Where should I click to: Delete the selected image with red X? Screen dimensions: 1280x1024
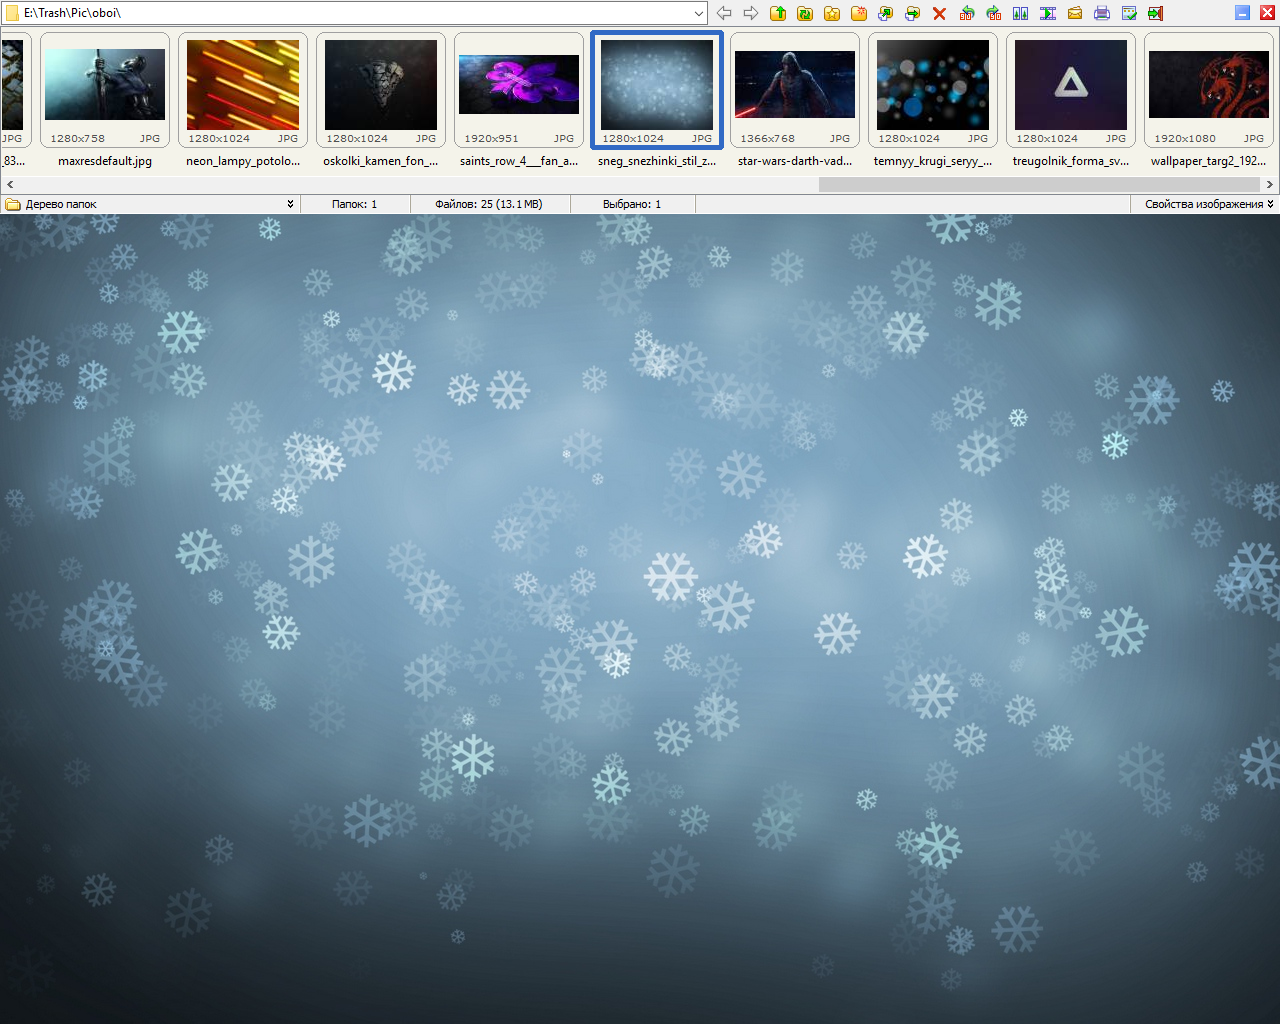pyautogui.click(x=940, y=13)
